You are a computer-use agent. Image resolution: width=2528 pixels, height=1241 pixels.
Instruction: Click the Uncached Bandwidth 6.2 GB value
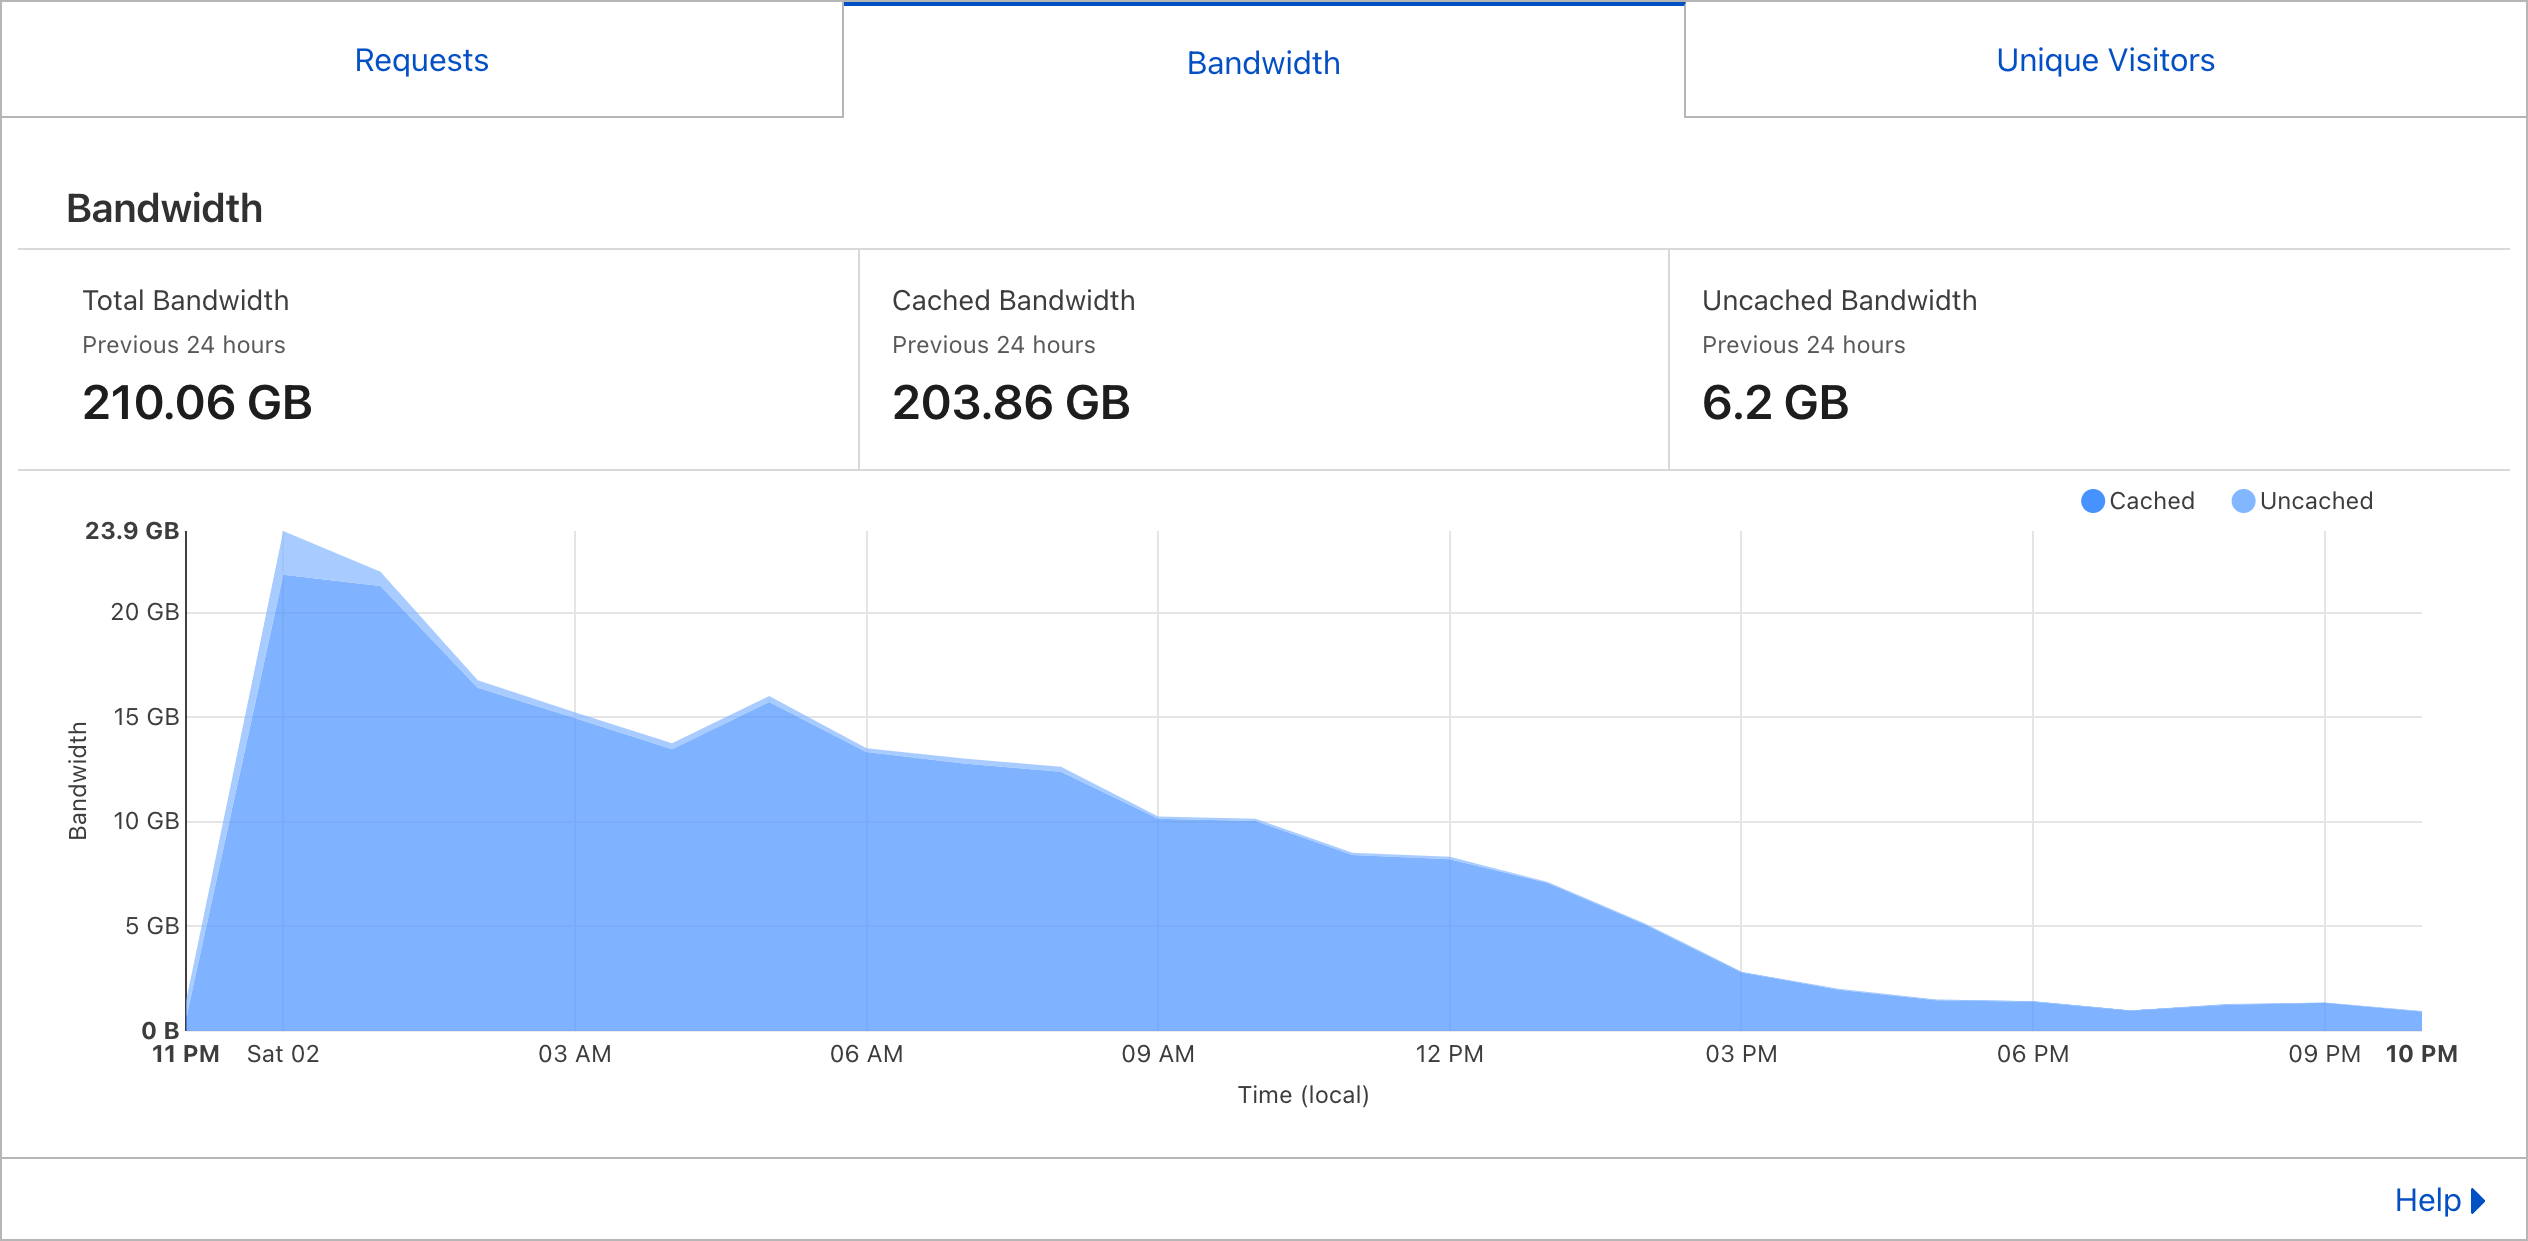click(x=1775, y=403)
